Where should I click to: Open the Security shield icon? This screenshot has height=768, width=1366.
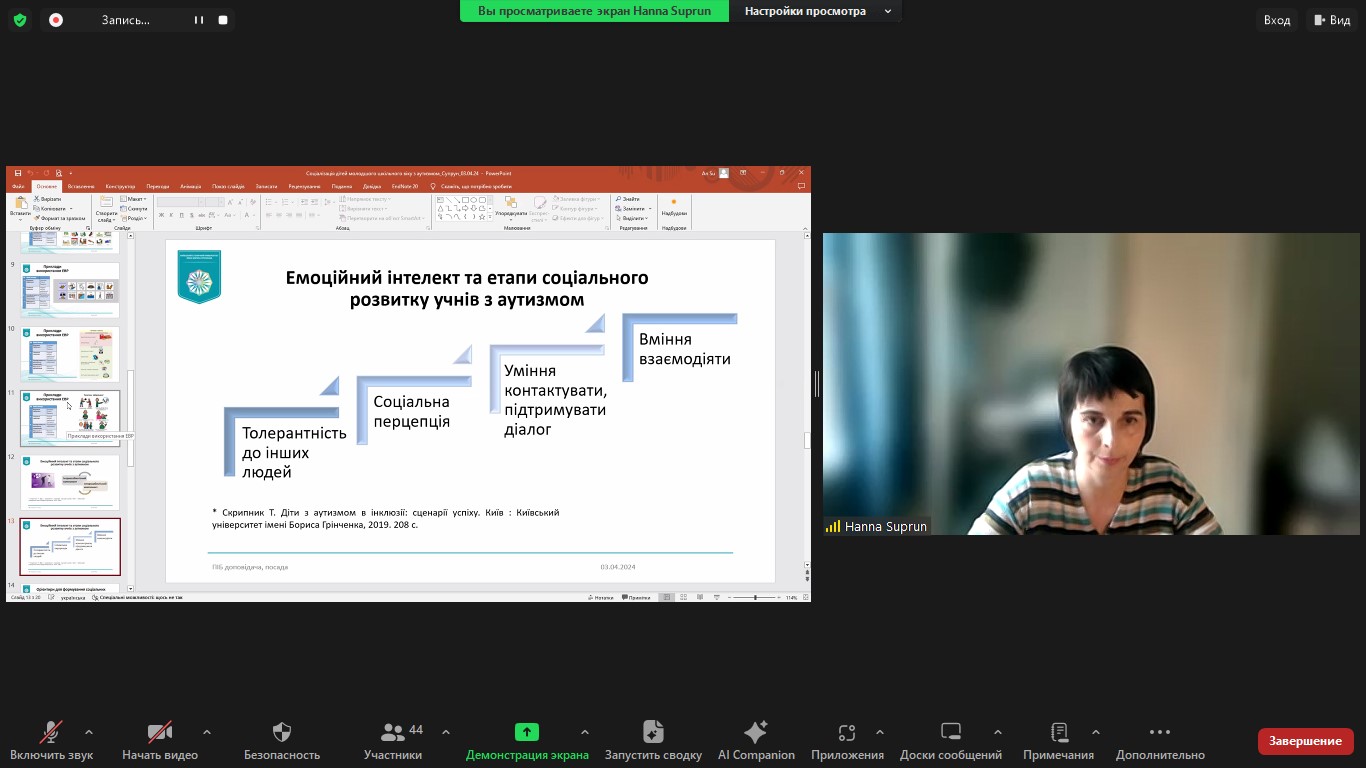[282, 732]
